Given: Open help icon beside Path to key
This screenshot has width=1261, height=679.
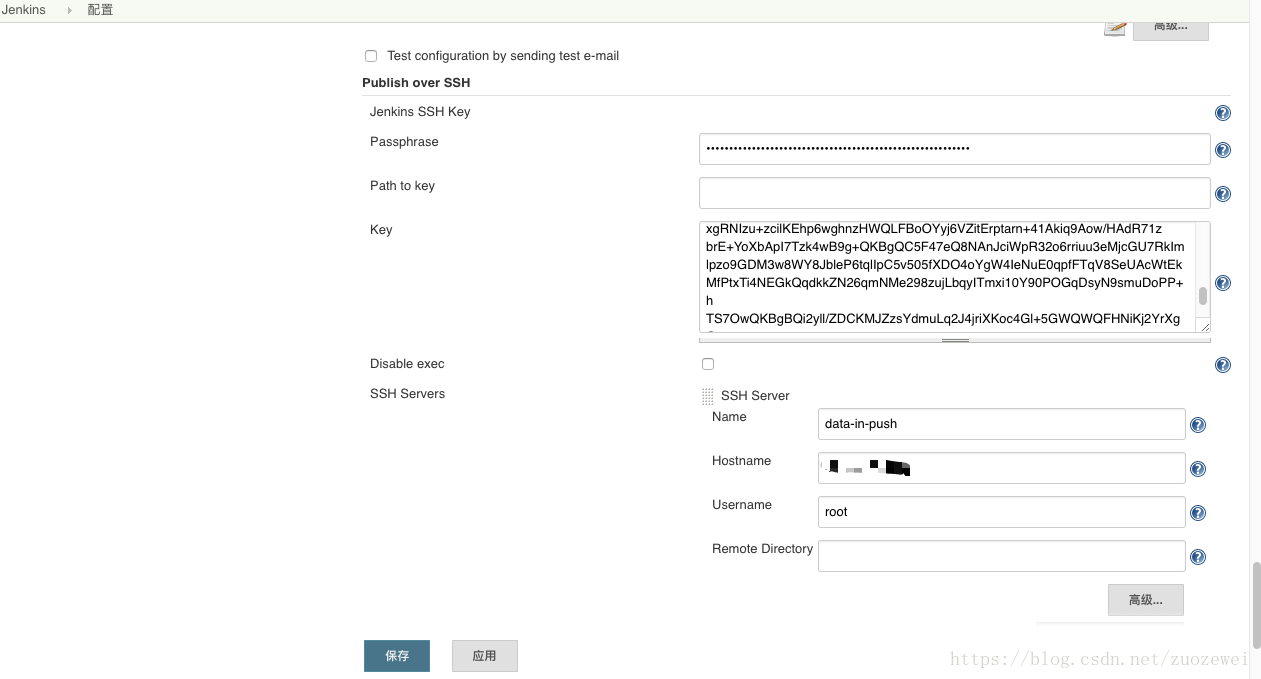Looking at the screenshot, I should (1222, 194).
